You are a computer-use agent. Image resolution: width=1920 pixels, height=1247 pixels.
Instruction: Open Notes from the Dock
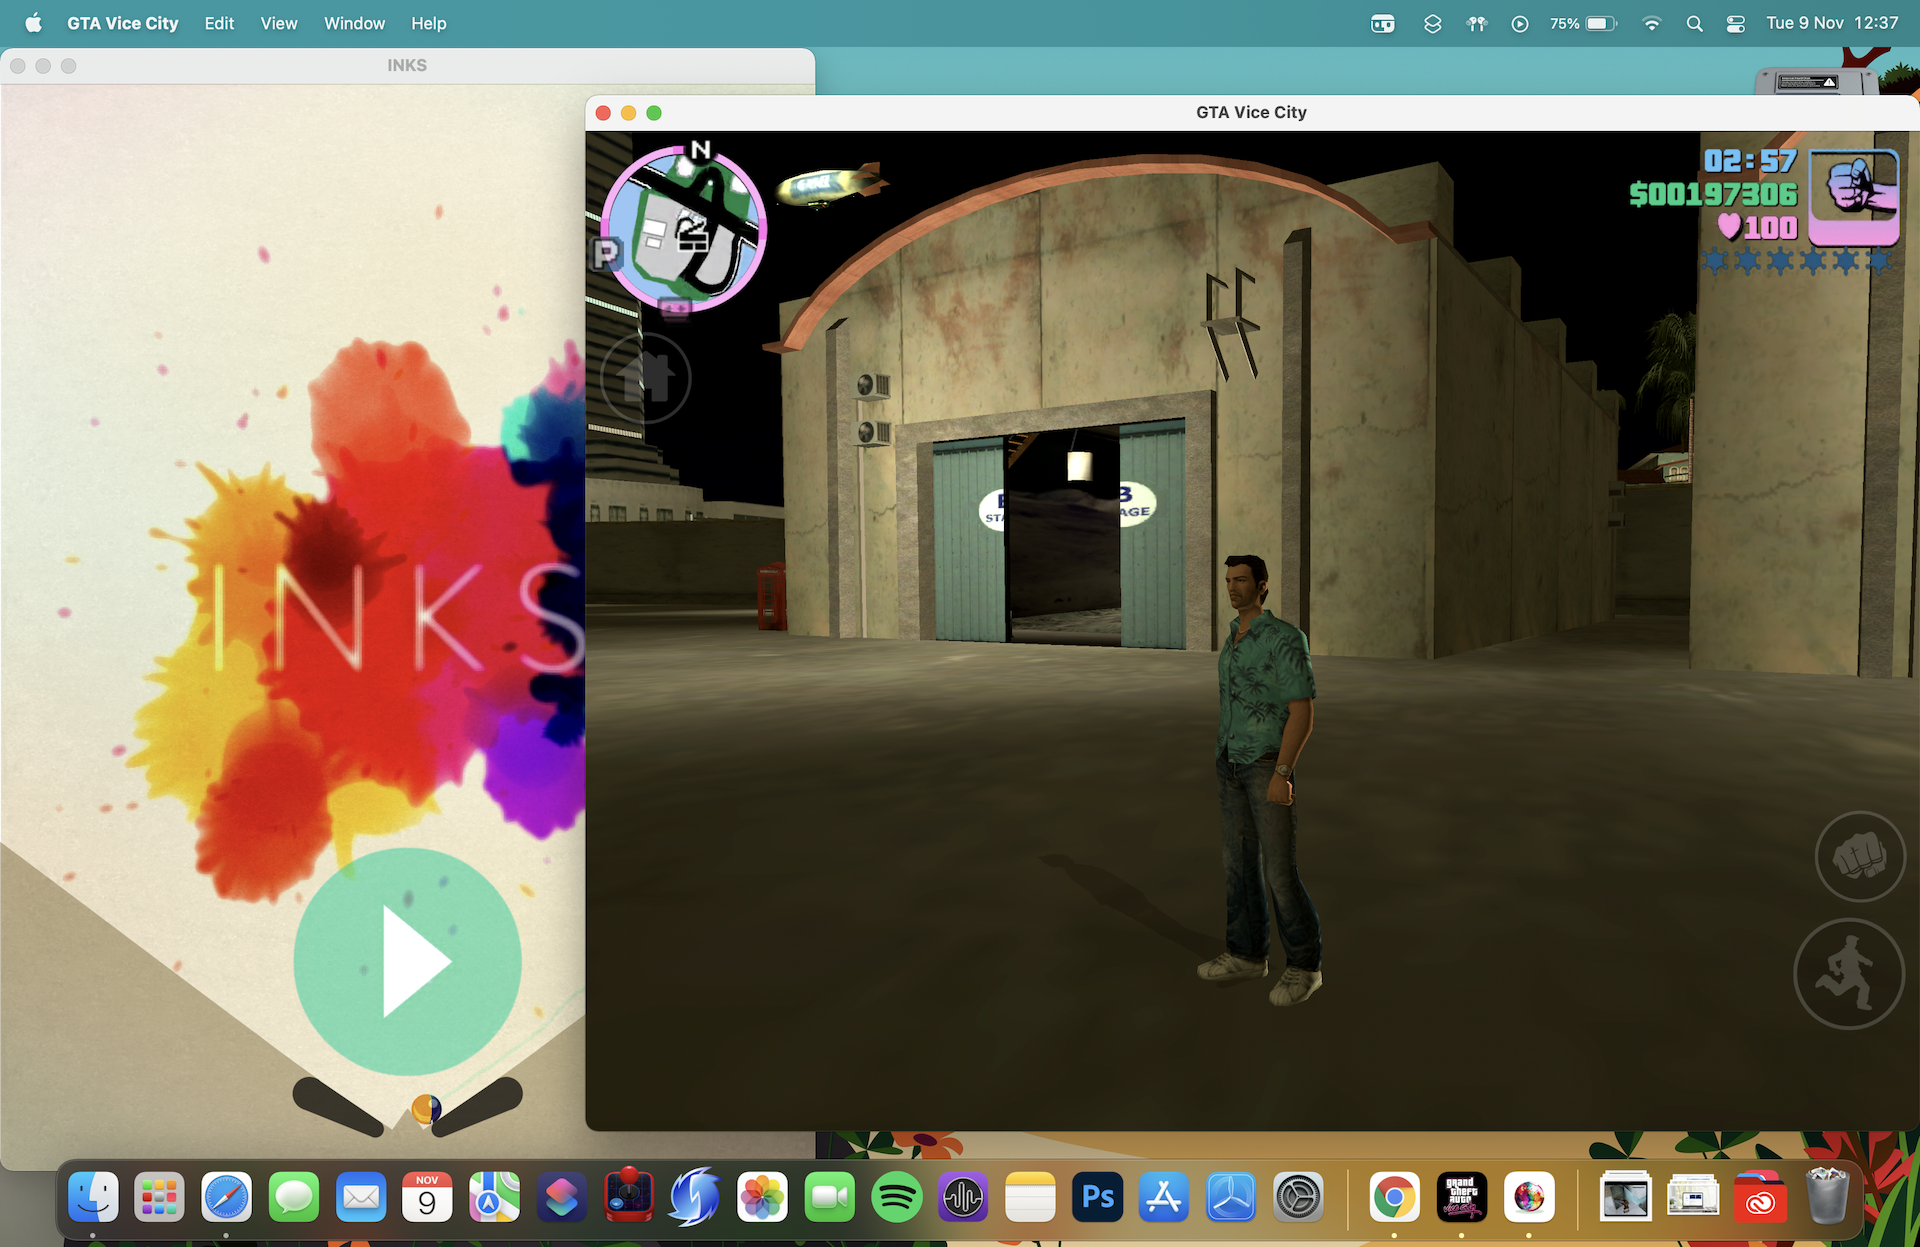pos(1030,1197)
